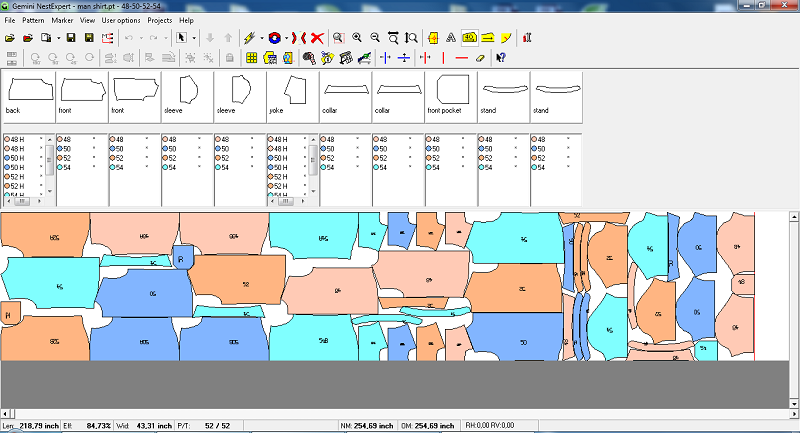Open the View menu
This screenshot has width=800, height=433.
coord(87,20)
